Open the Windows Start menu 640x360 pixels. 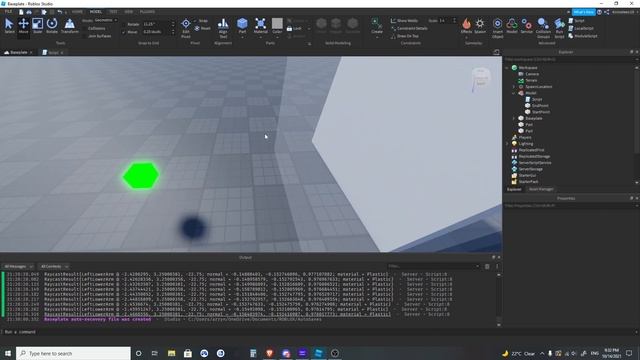click(8, 353)
